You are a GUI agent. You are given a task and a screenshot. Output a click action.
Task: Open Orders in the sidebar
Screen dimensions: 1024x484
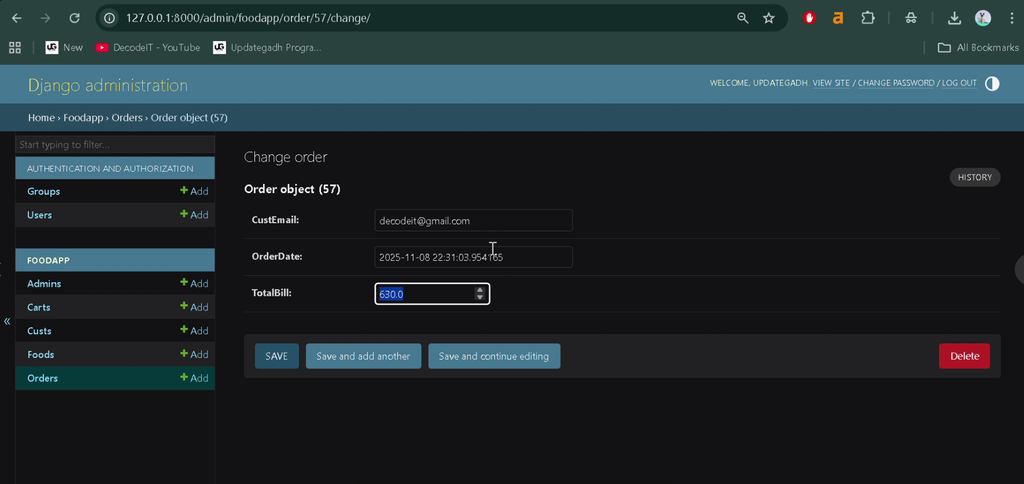click(x=42, y=378)
